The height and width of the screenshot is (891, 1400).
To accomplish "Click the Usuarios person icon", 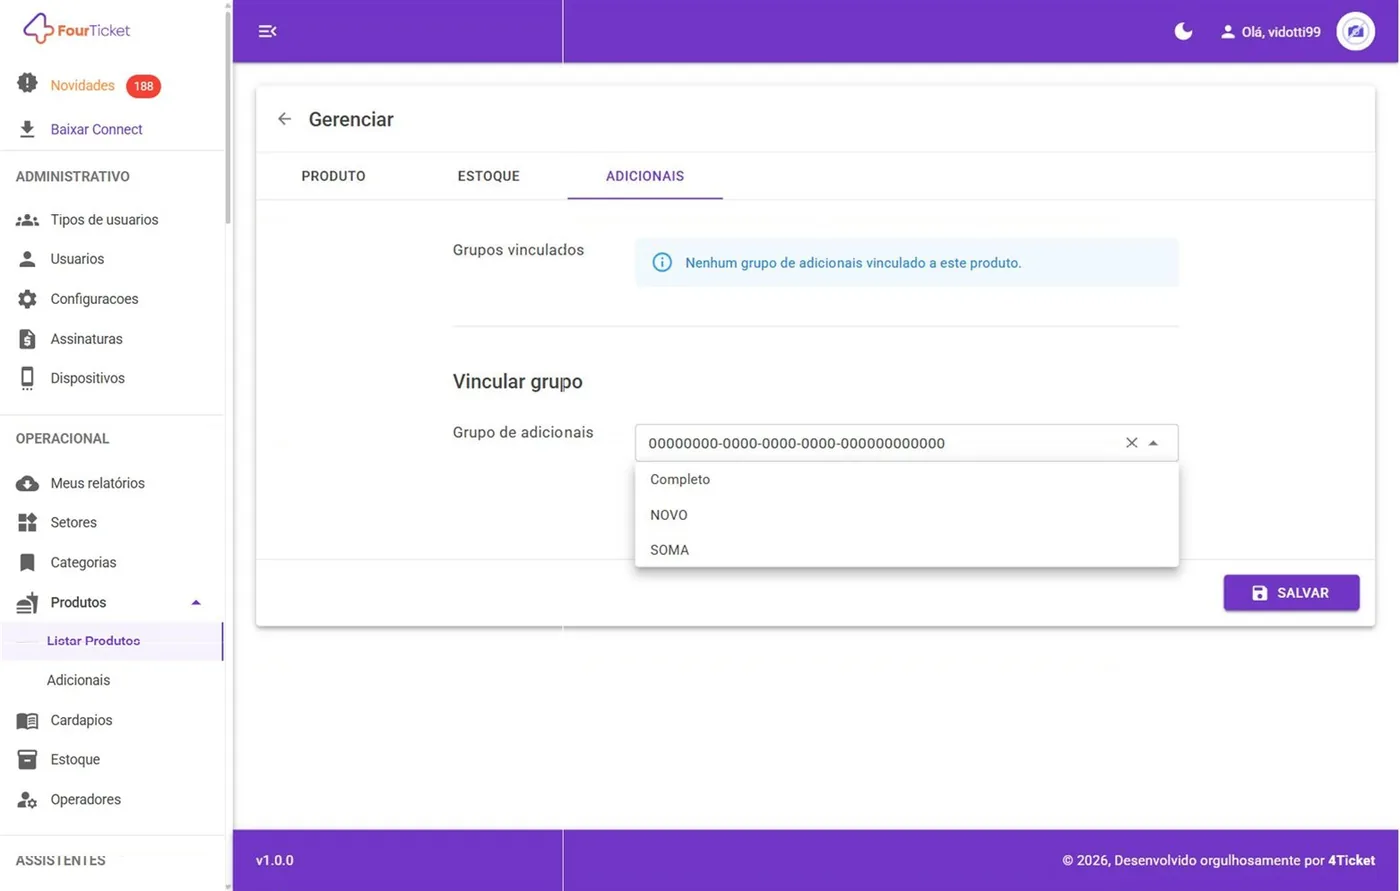I will tap(28, 259).
